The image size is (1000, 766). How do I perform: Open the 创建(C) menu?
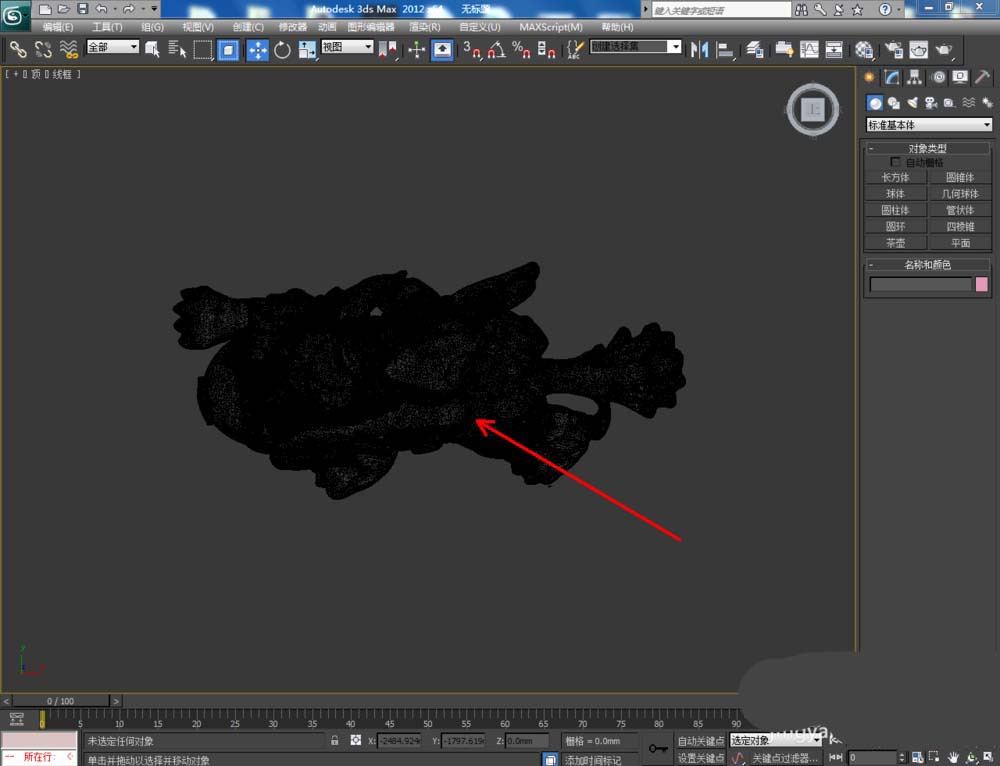tap(248, 27)
